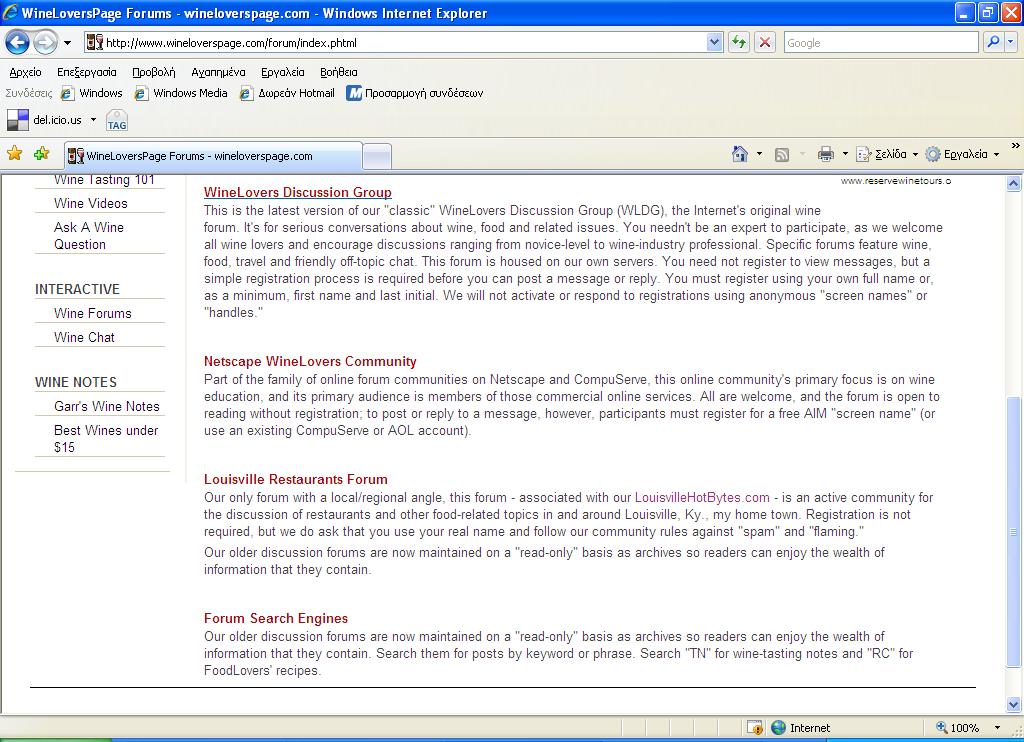Open the Προβολή menu
1024x742 pixels.
pos(153,73)
